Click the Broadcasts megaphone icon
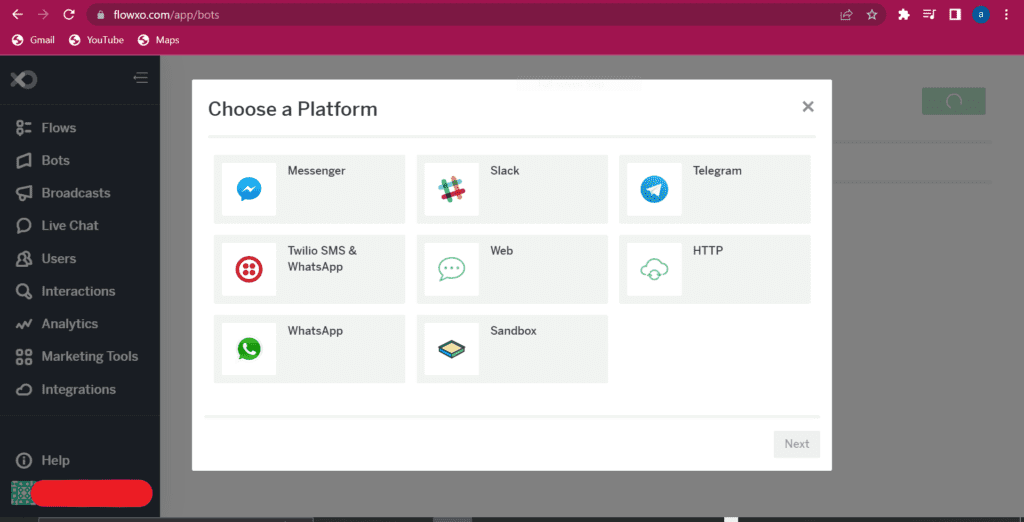Viewport: 1024px width, 522px height. click(x=24, y=193)
